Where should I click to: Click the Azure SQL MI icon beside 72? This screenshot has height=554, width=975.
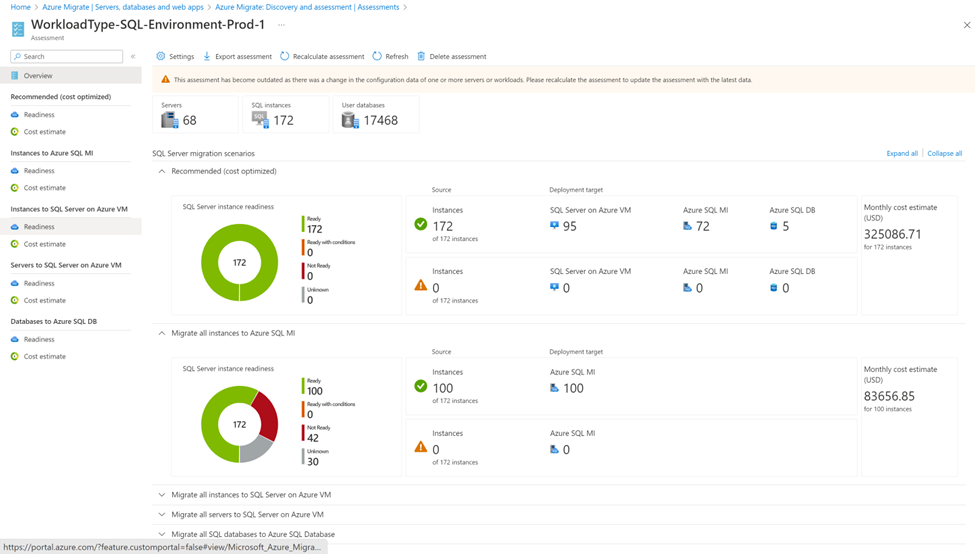687,226
